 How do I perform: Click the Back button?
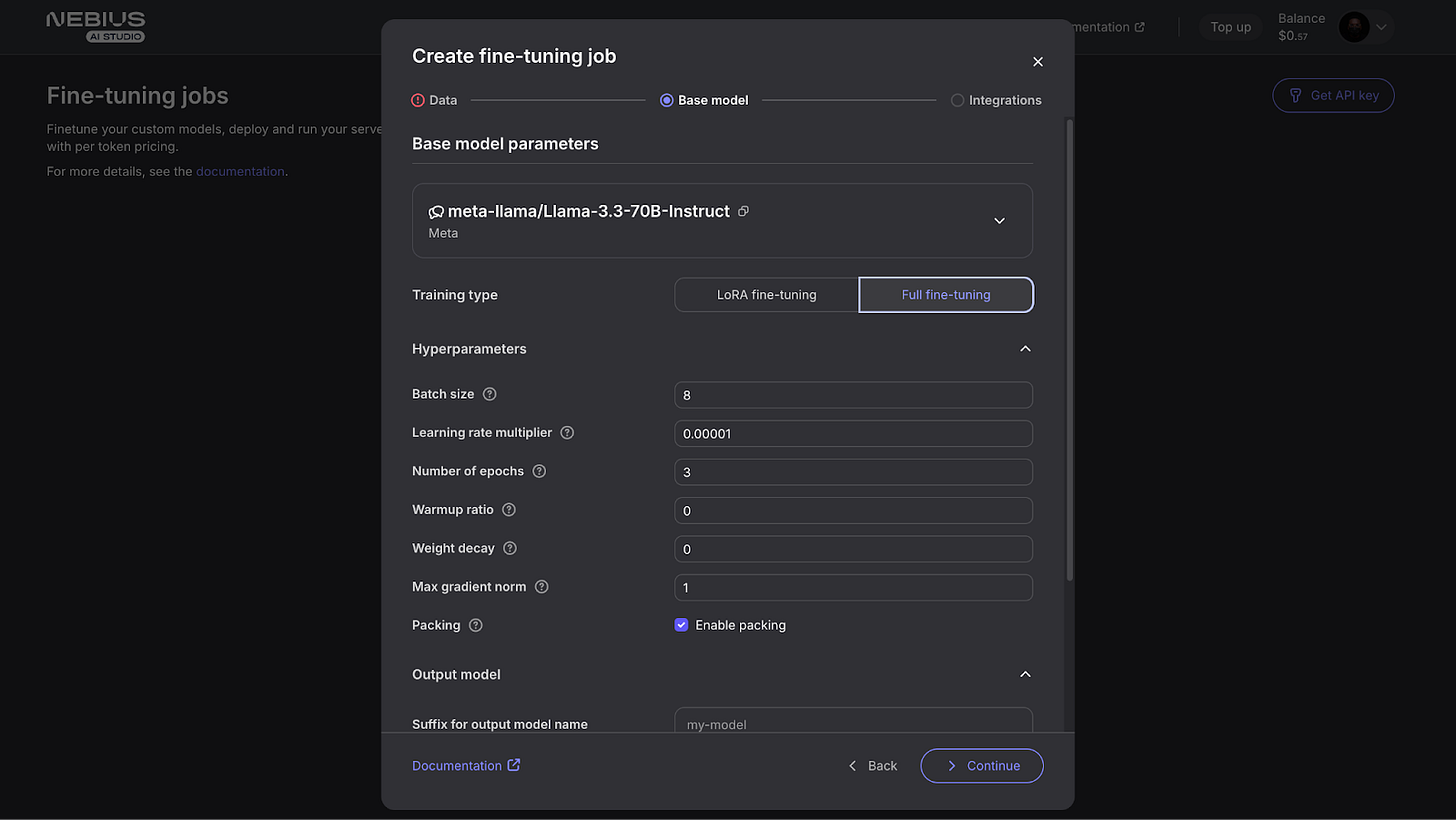point(872,766)
